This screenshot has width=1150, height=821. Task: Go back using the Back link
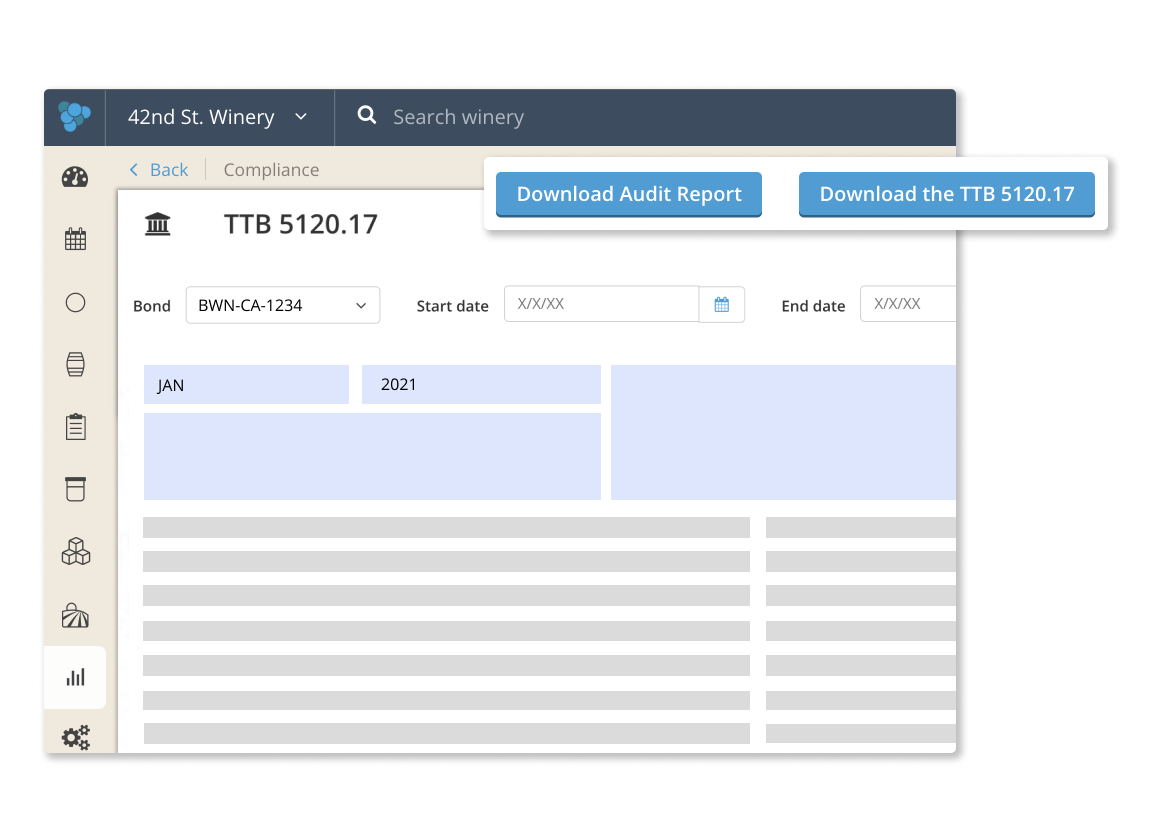coord(158,170)
